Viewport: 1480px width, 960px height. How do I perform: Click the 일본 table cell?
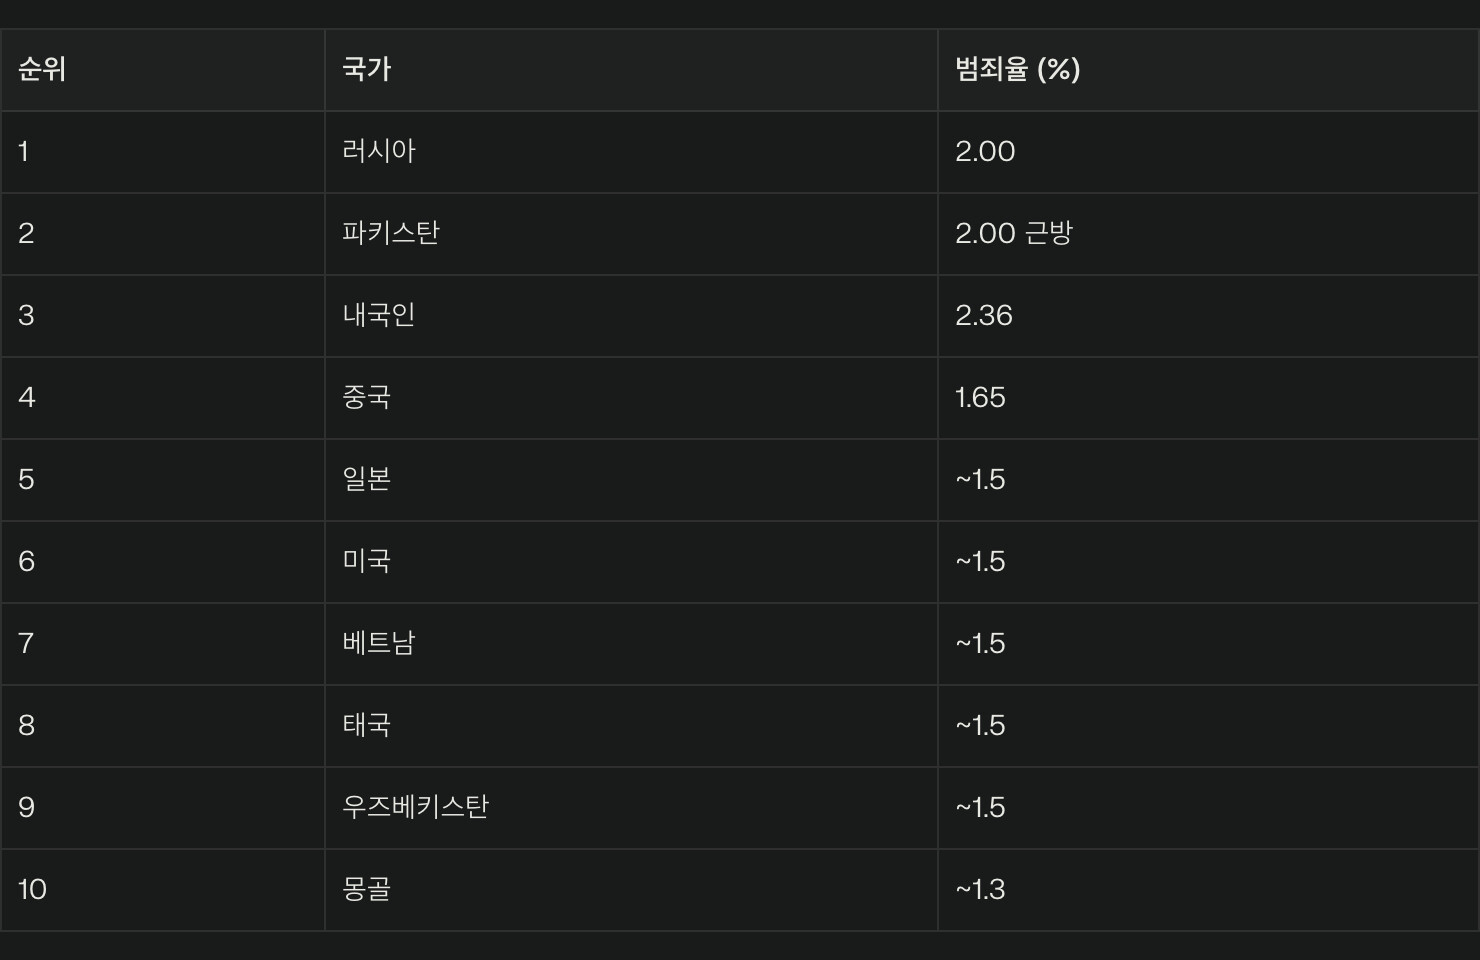pos(631,480)
